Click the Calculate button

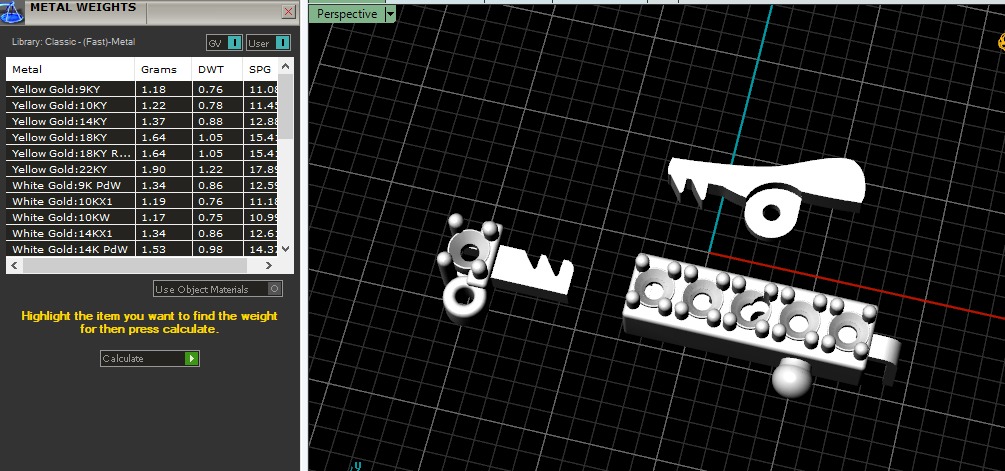coord(149,358)
